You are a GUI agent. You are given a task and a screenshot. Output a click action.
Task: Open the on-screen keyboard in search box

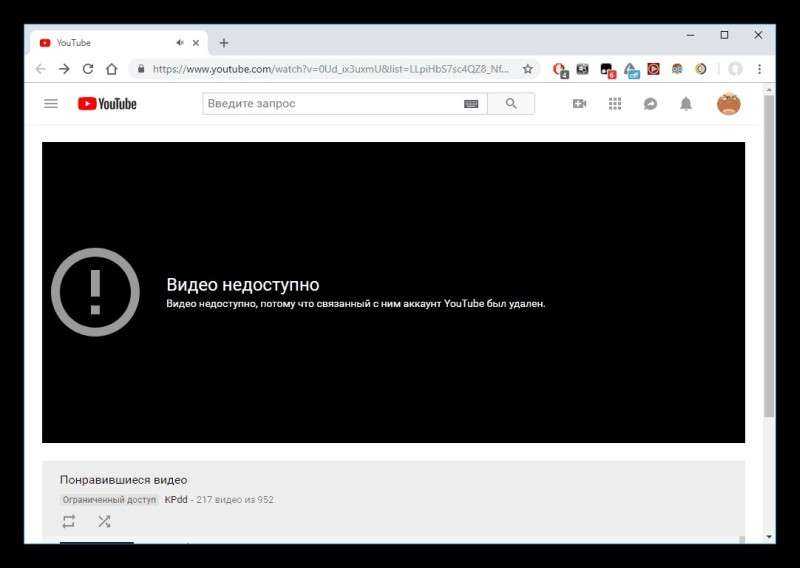tap(471, 104)
